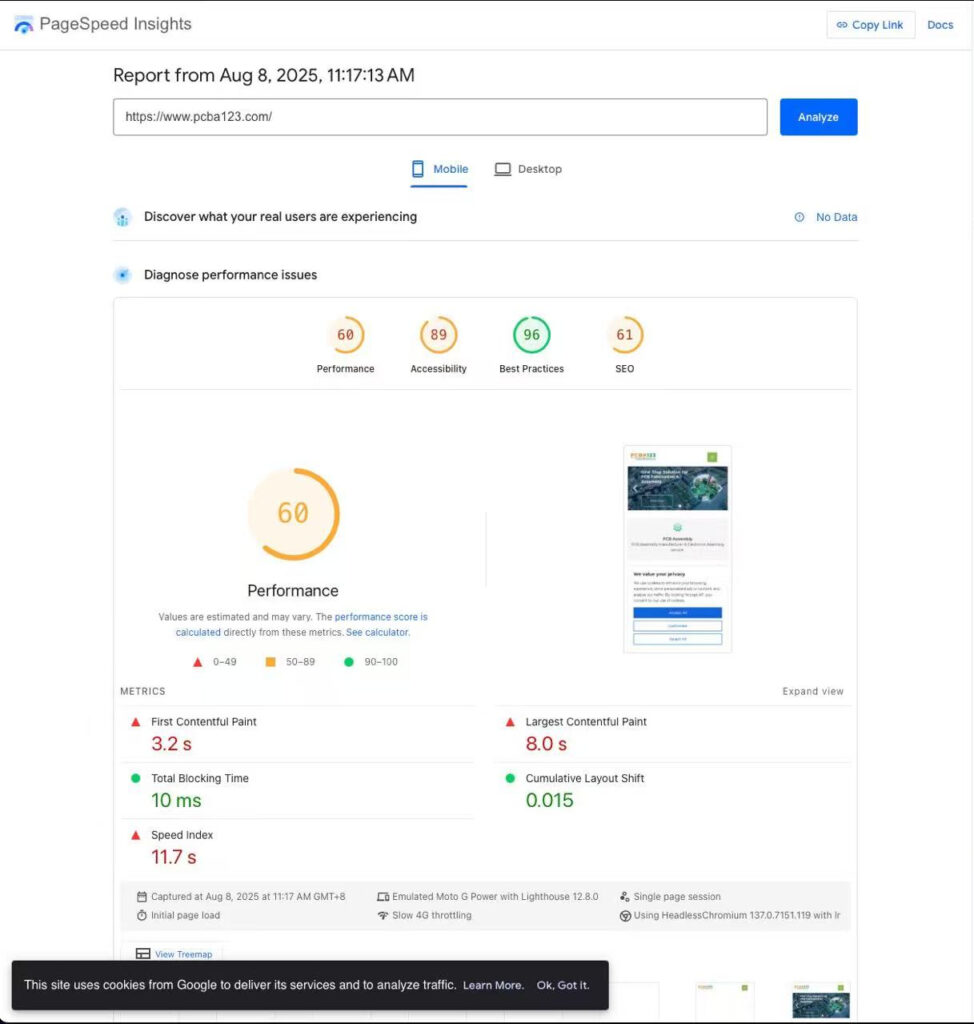Click the info icon beside No Data
This screenshot has height=1024, width=974.
(x=799, y=217)
